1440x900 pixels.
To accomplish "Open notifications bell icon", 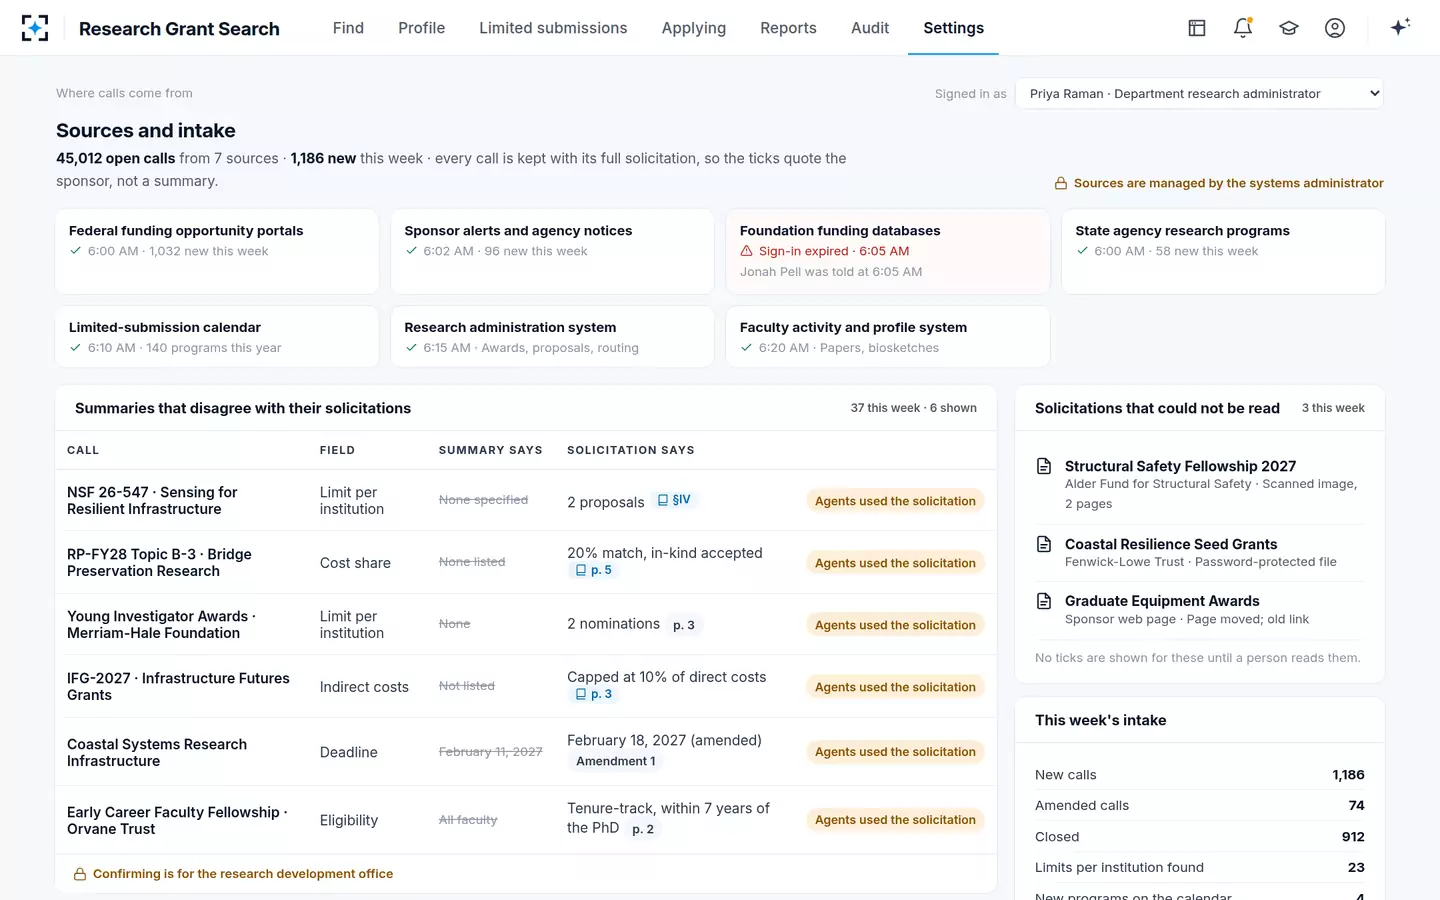I will tap(1243, 28).
